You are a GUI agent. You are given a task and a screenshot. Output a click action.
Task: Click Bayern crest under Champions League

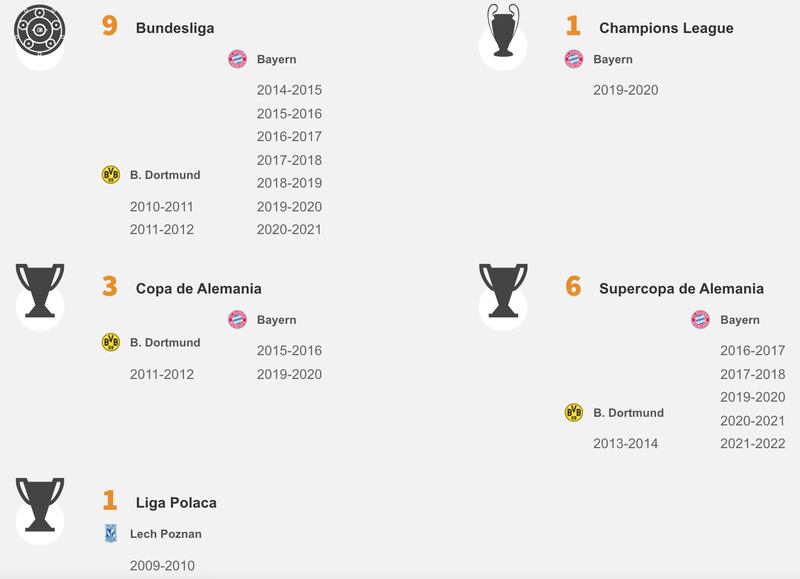573,59
